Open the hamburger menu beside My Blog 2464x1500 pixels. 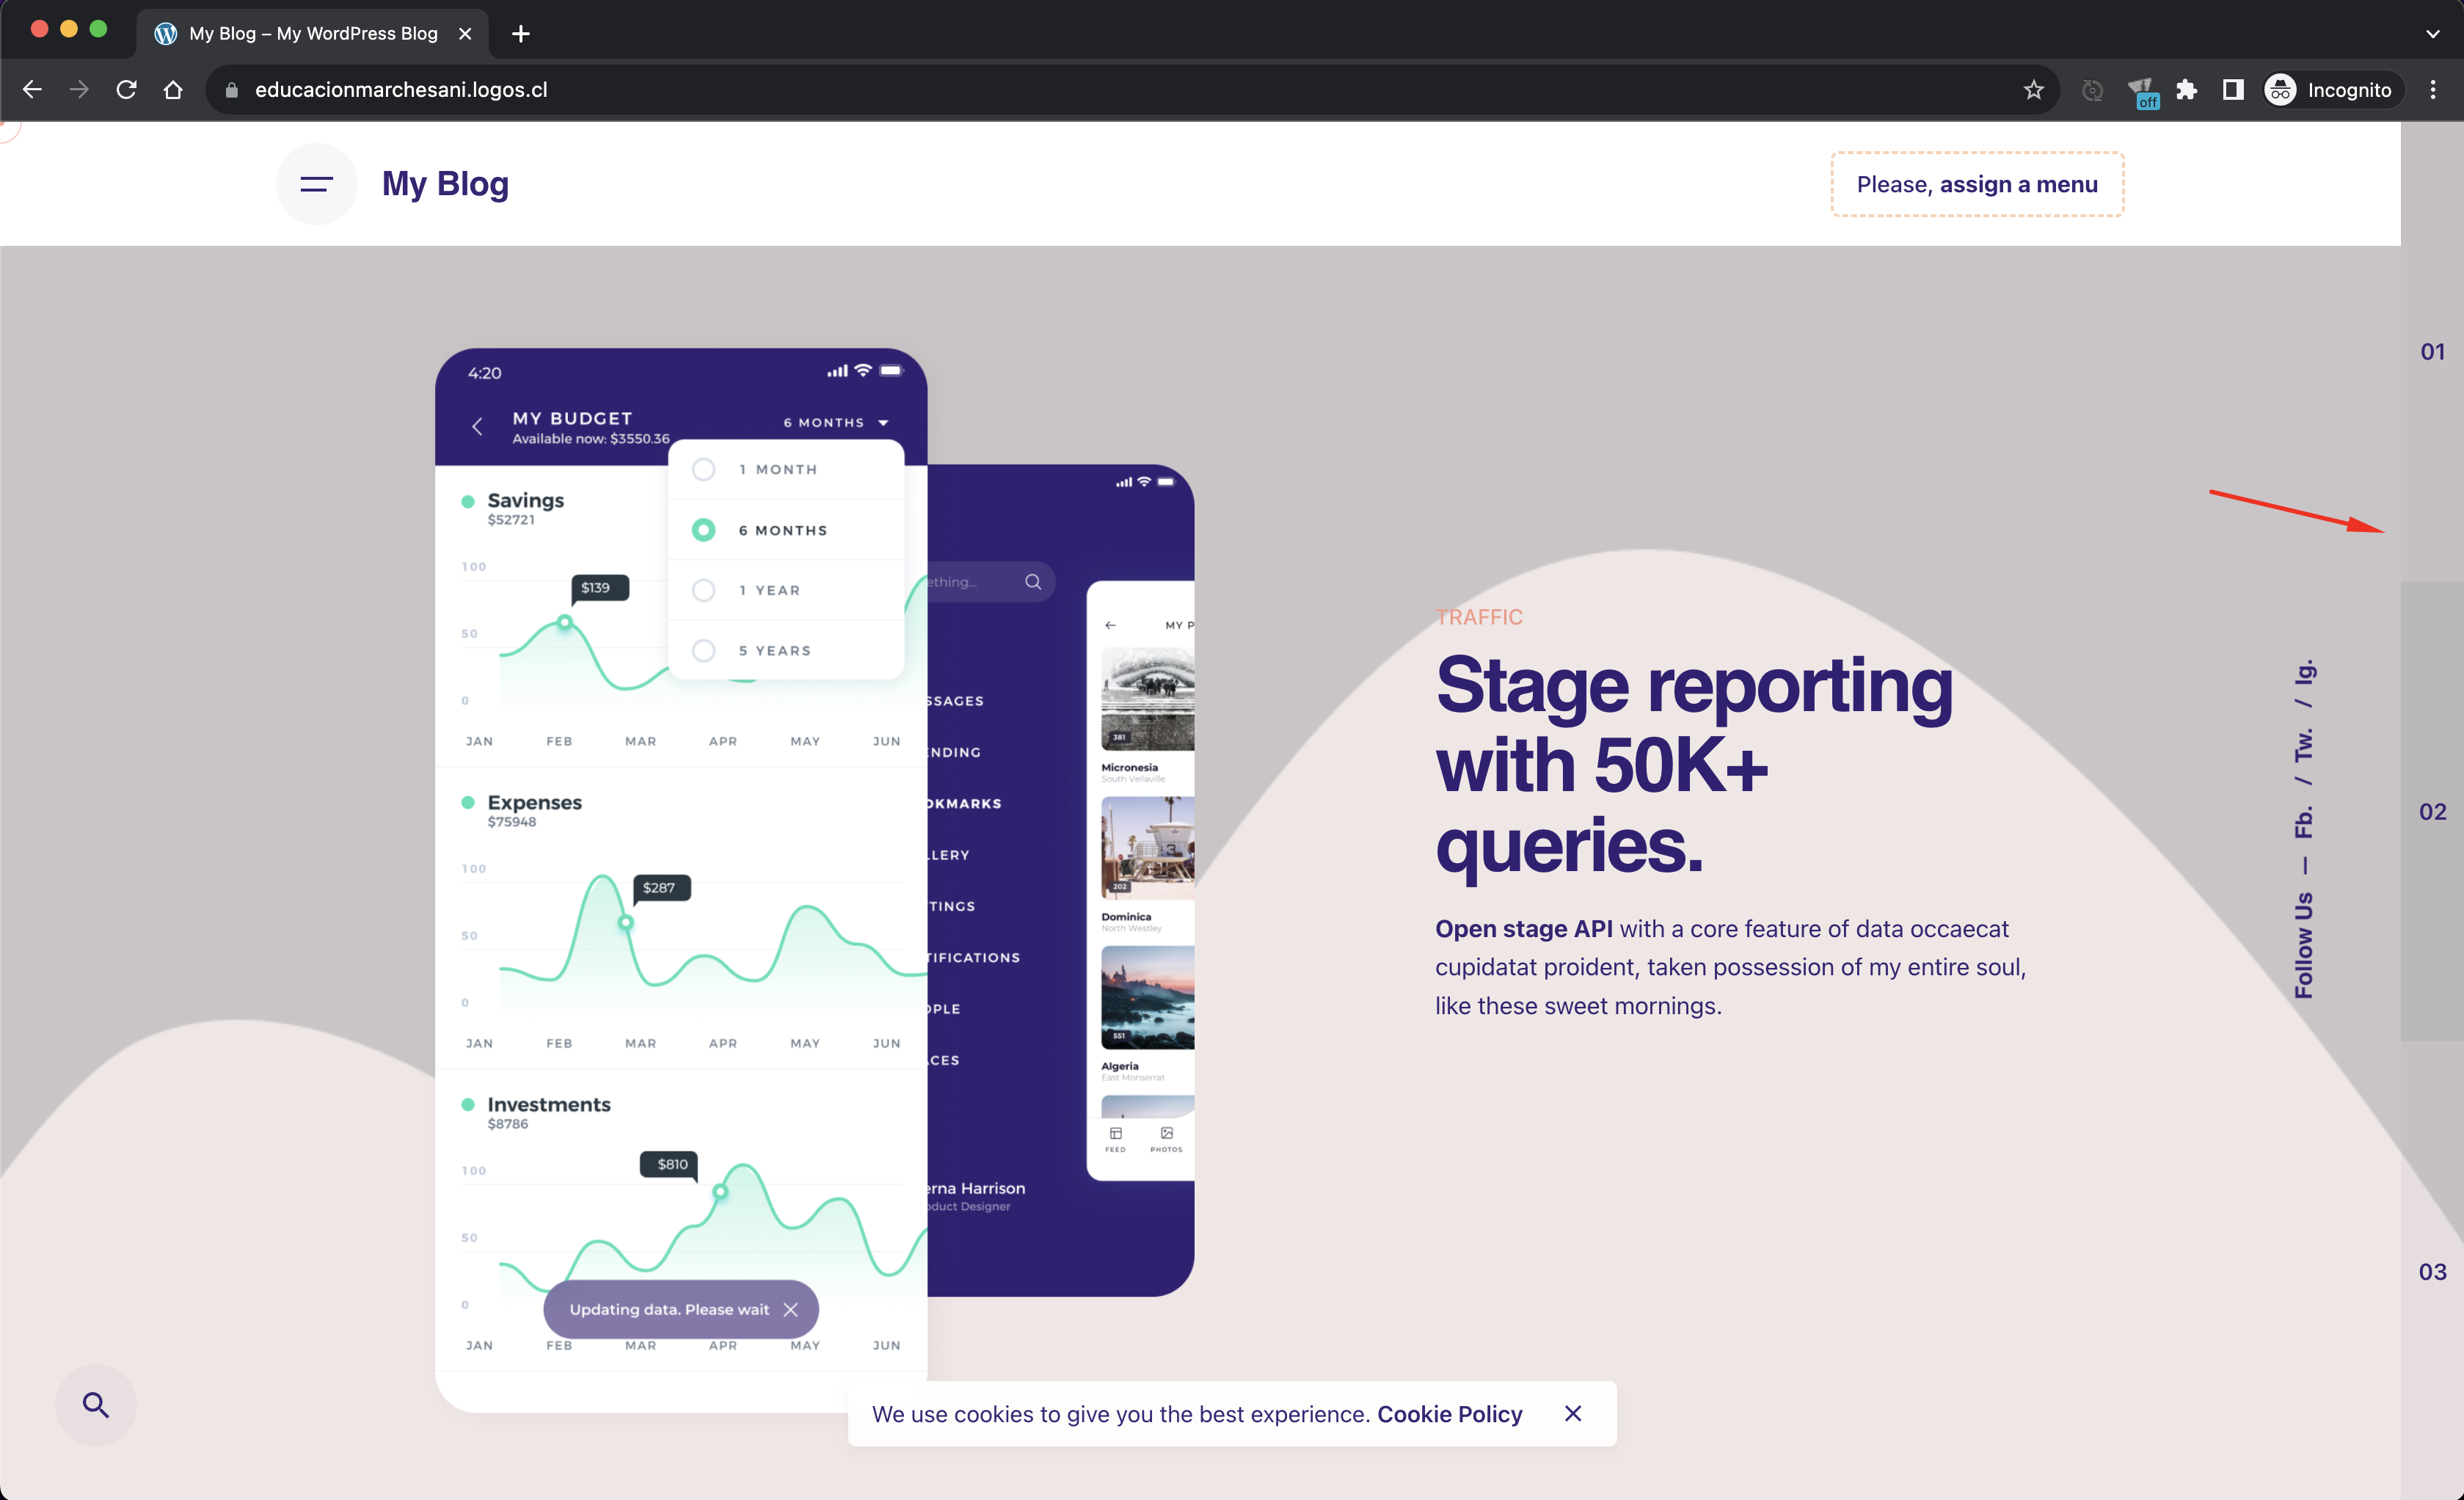316,184
